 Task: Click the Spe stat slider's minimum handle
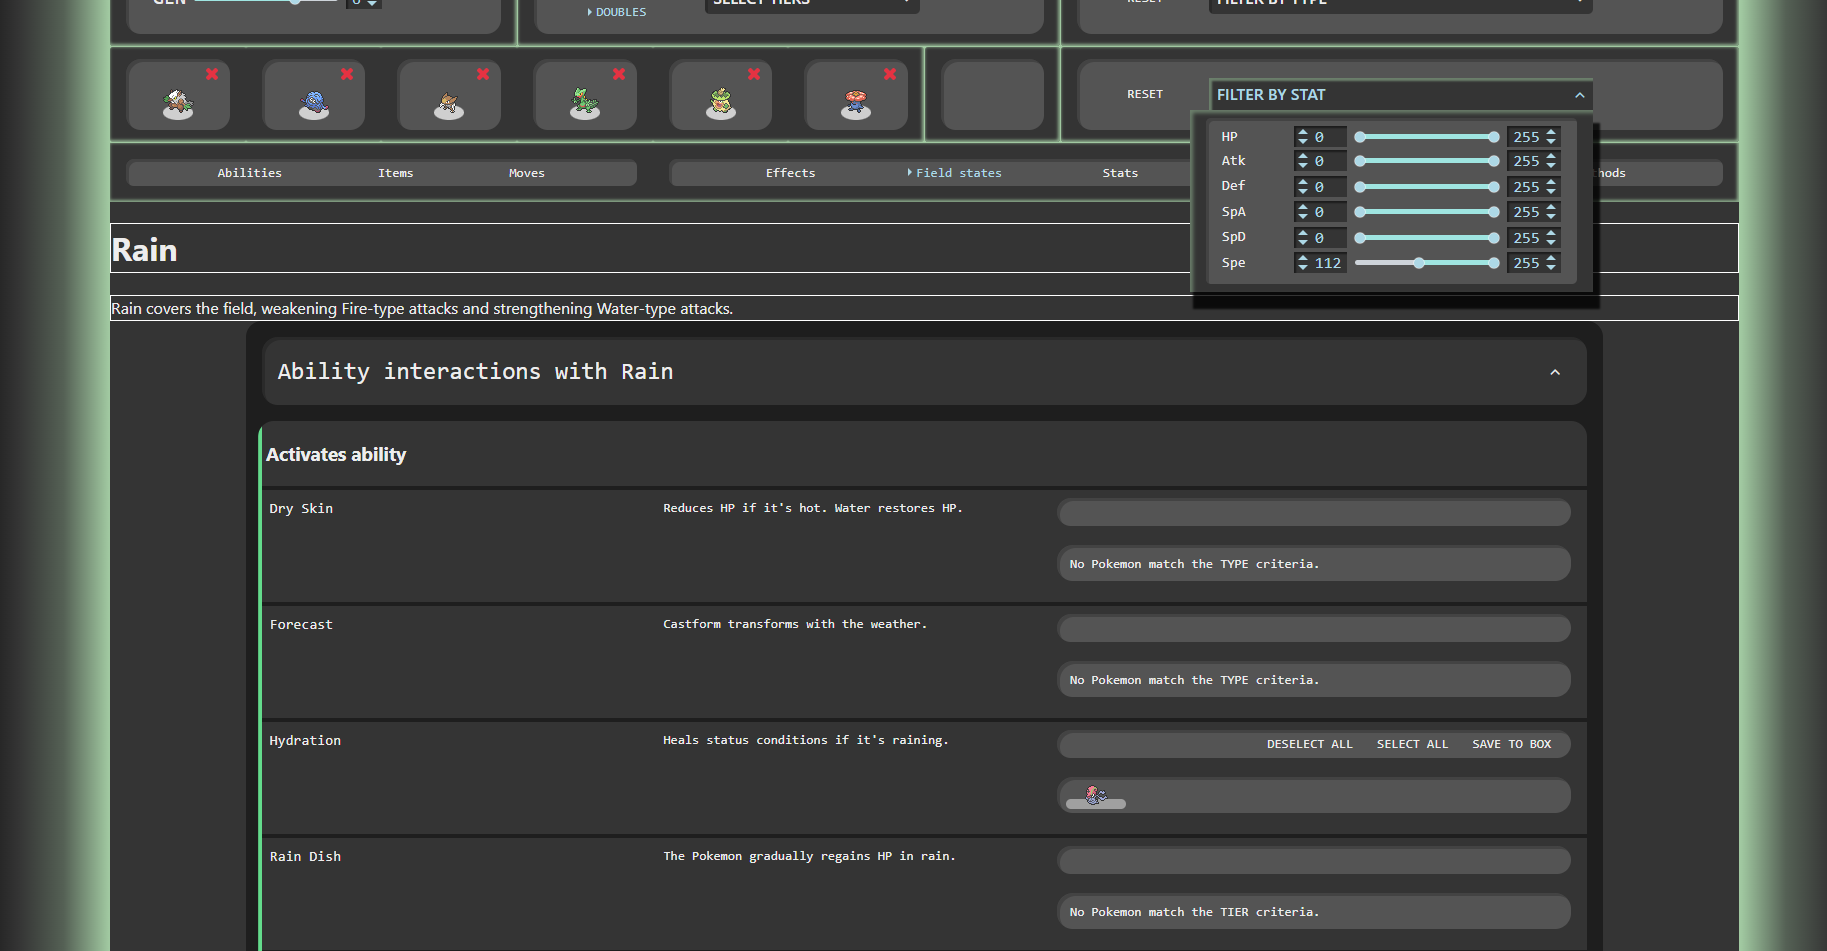coord(1419,263)
